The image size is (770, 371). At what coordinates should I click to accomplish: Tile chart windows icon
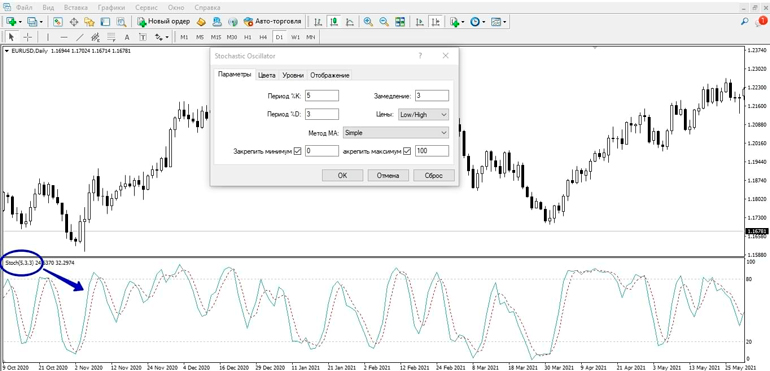point(400,22)
